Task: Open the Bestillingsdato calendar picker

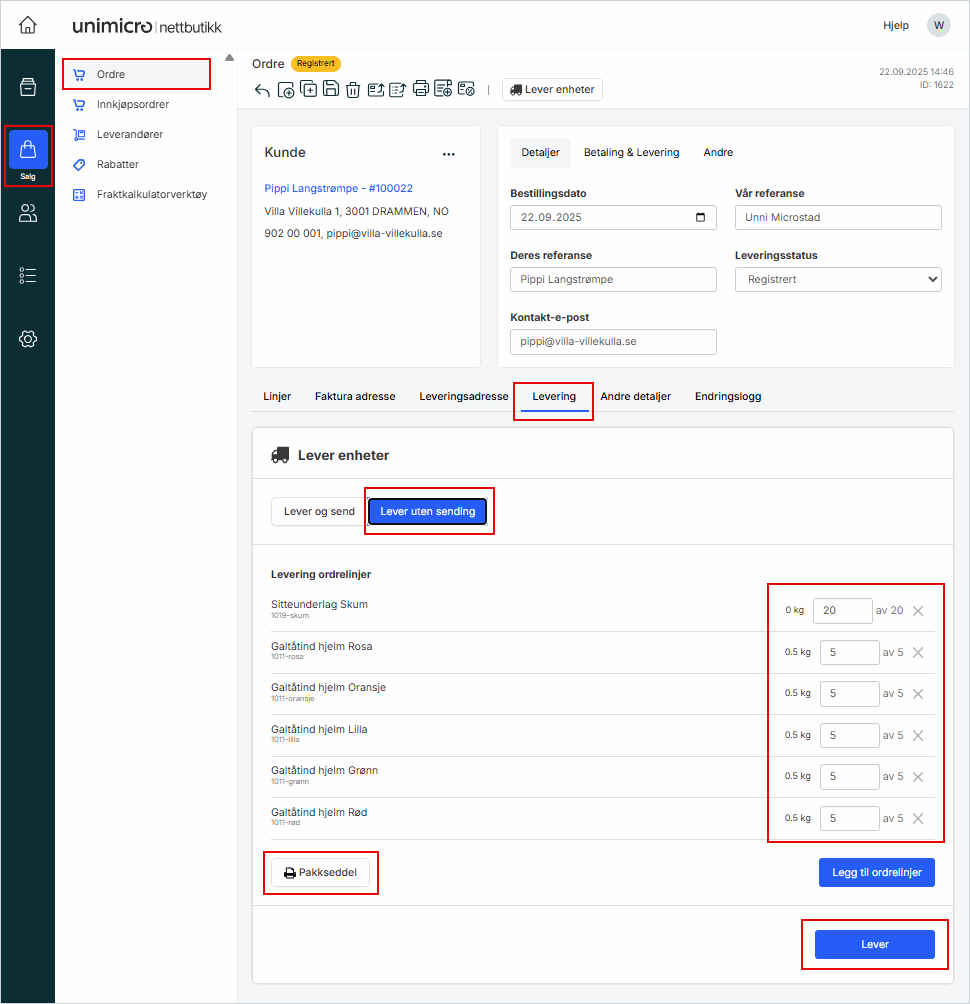Action: pos(700,218)
